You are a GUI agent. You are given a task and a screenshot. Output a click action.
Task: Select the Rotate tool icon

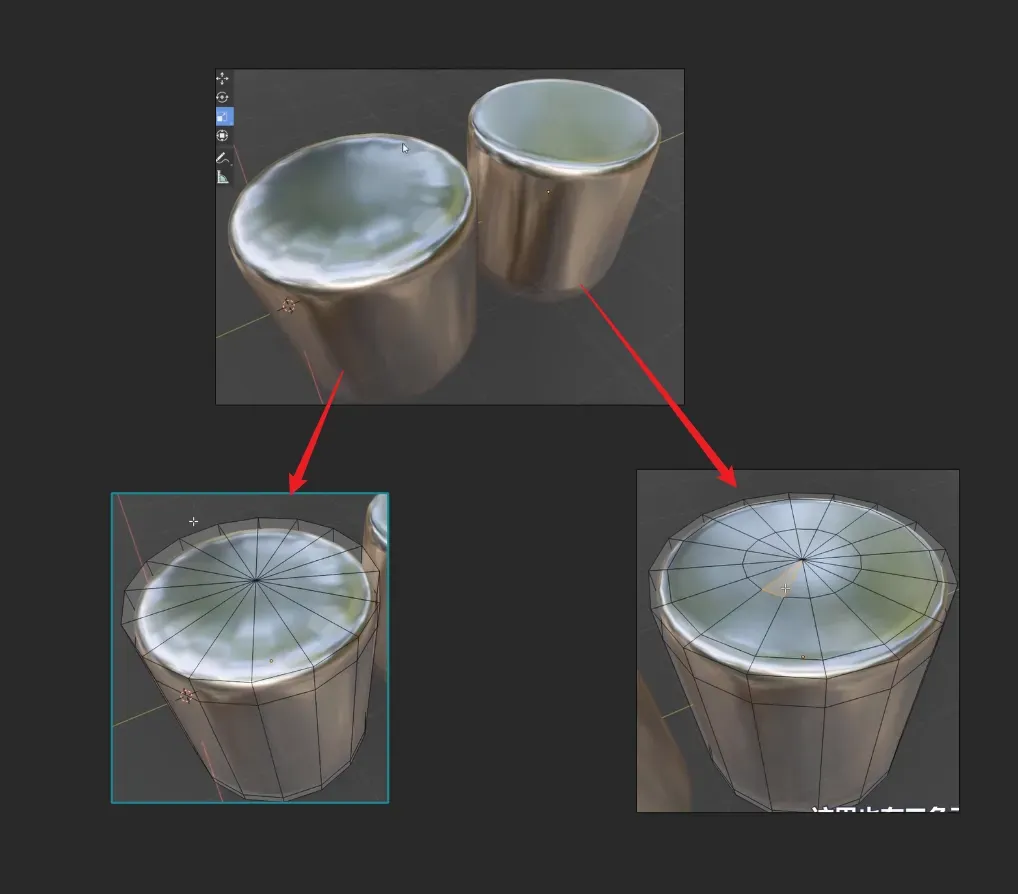coord(223,97)
